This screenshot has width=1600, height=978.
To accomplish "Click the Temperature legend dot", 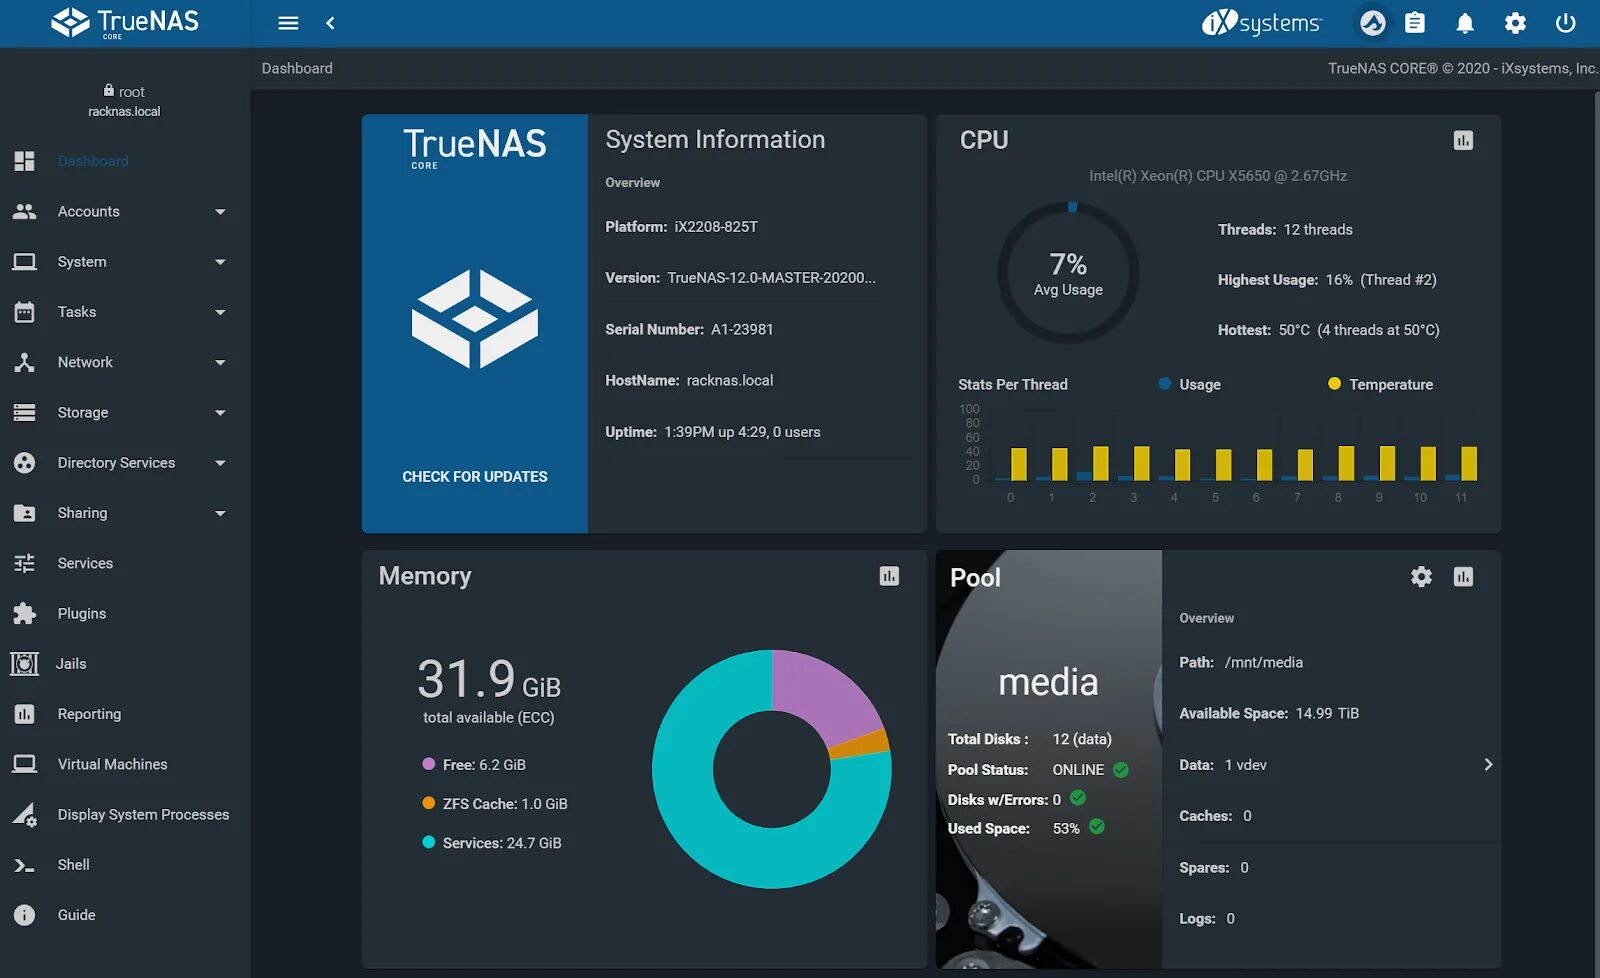I will point(1334,384).
